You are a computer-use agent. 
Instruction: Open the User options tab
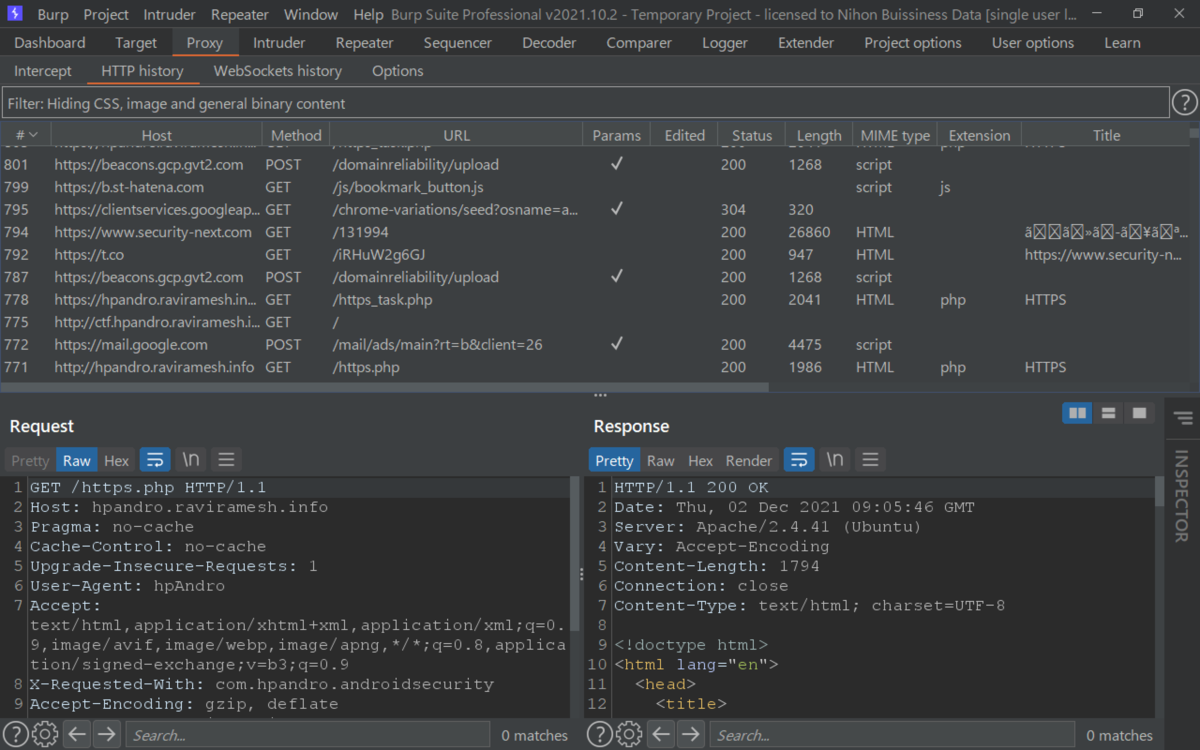click(1033, 43)
